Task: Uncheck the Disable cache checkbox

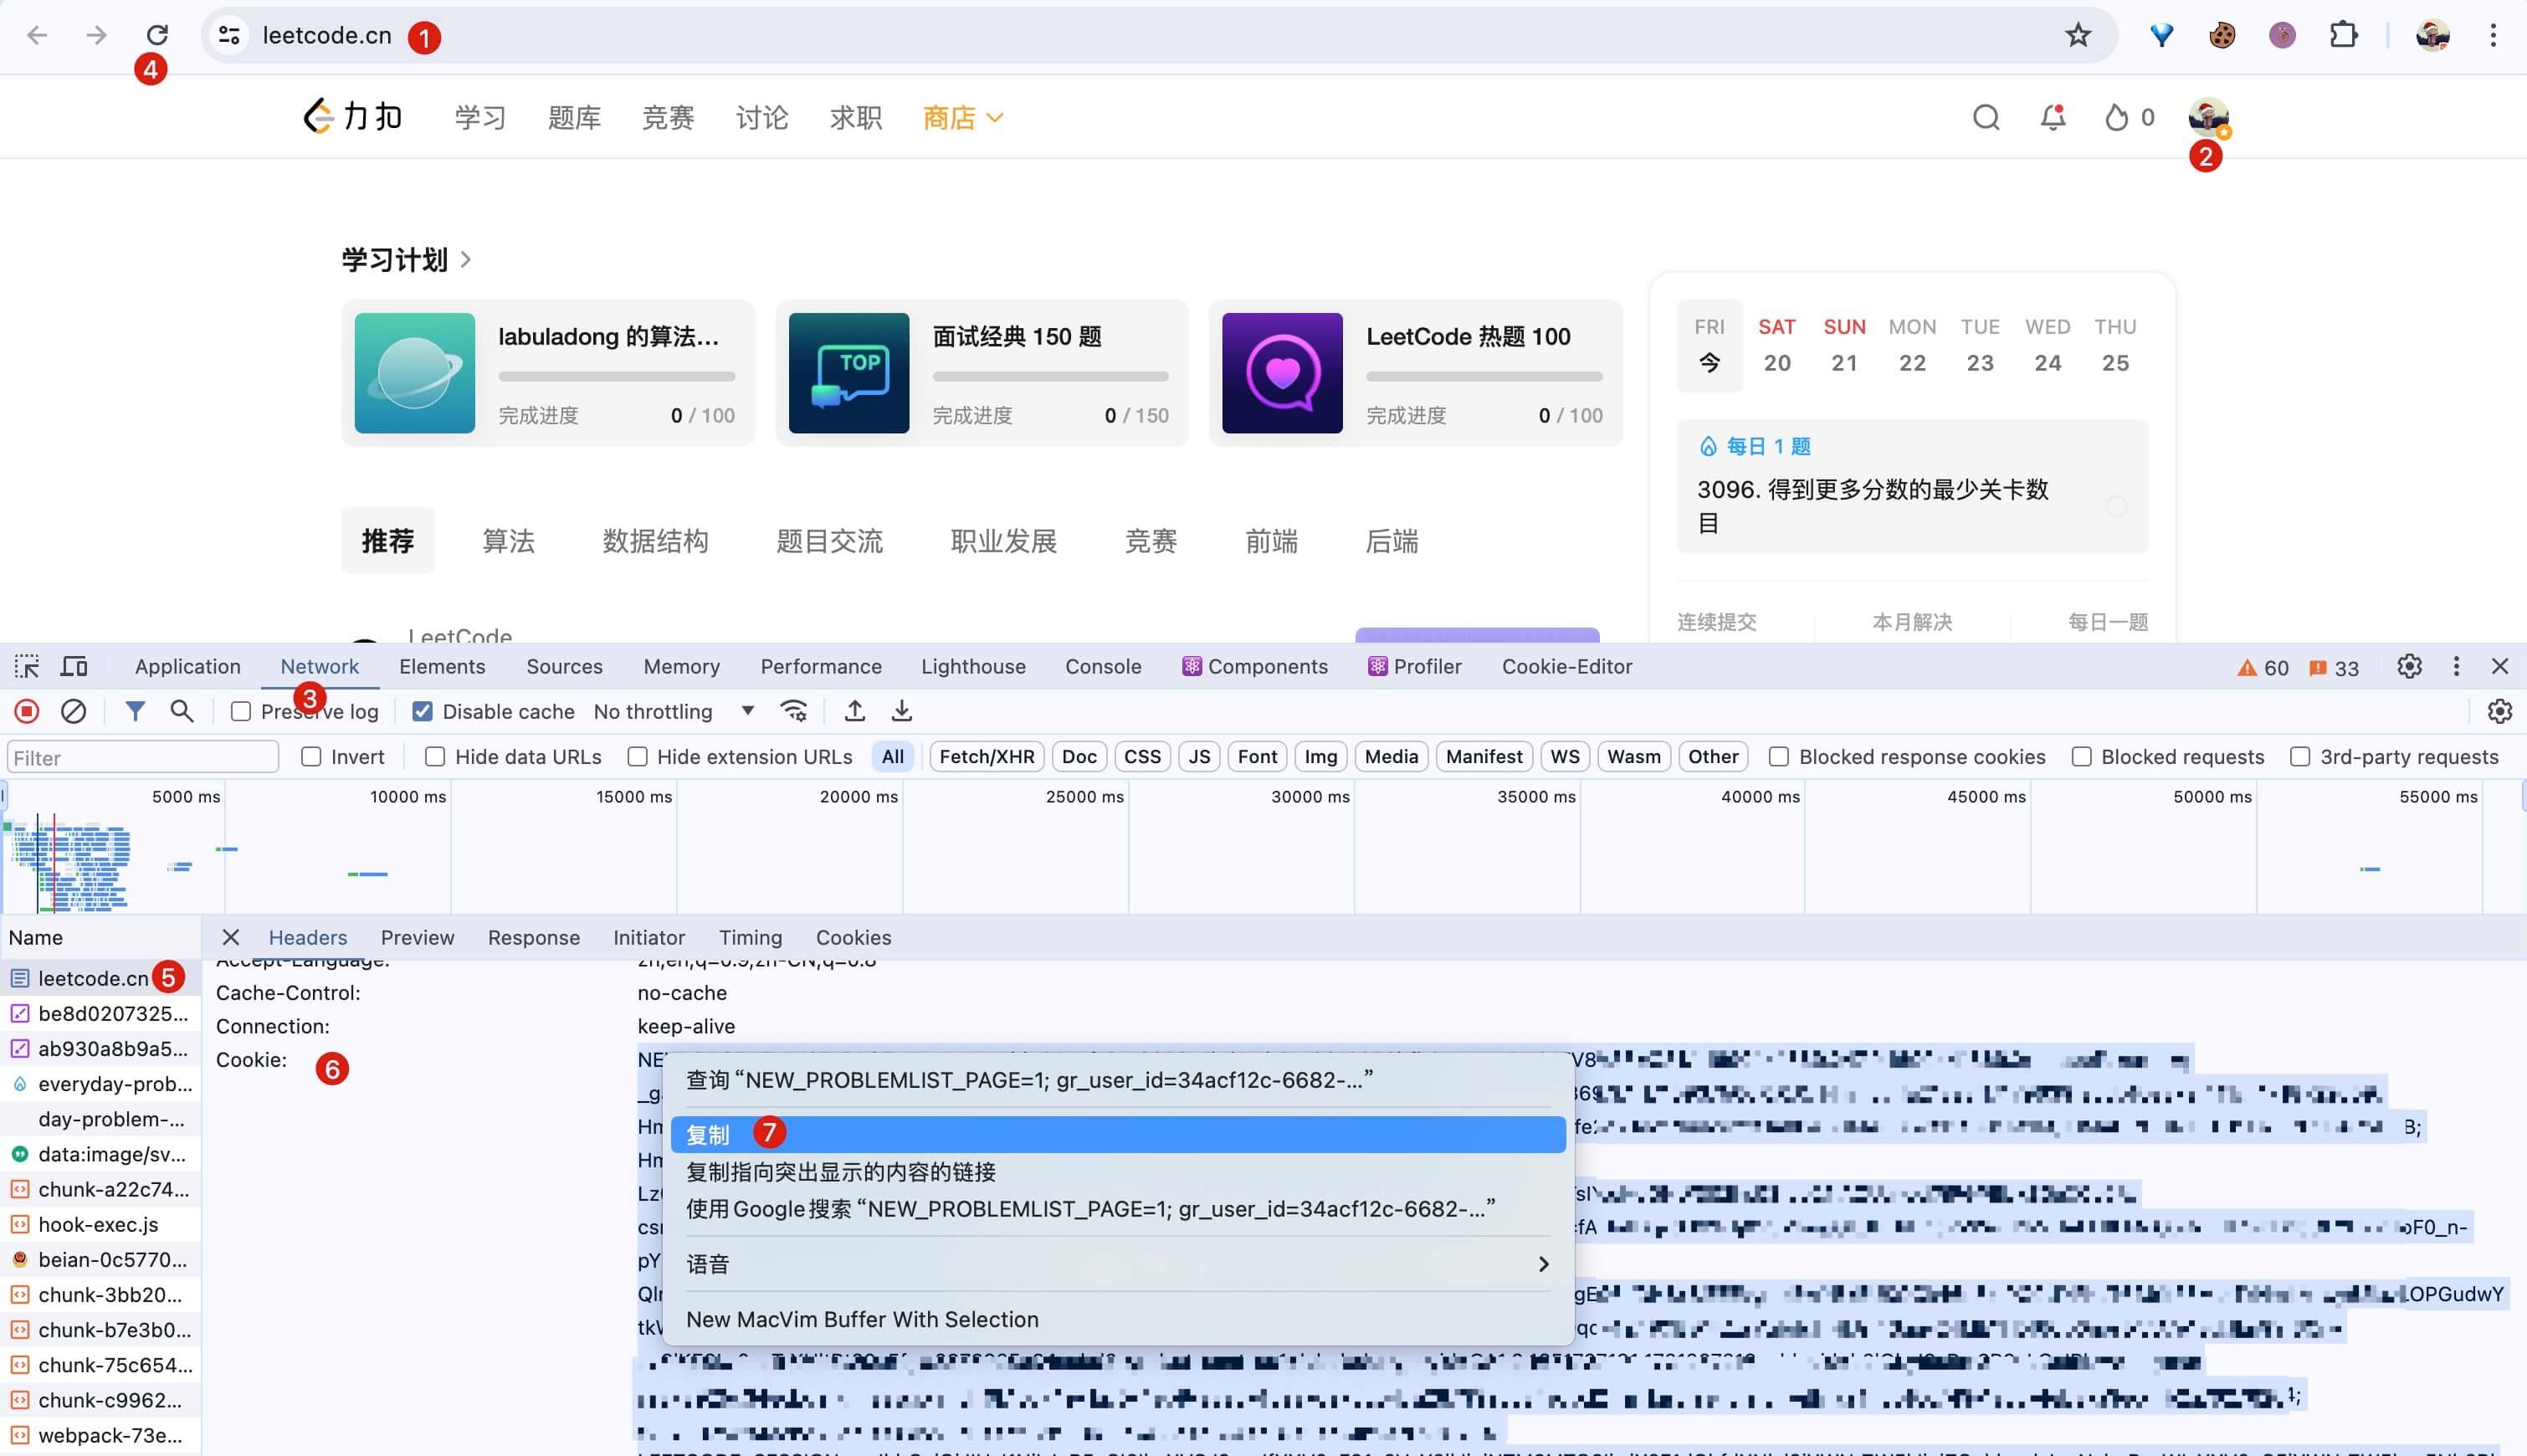Action: [423, 711]
